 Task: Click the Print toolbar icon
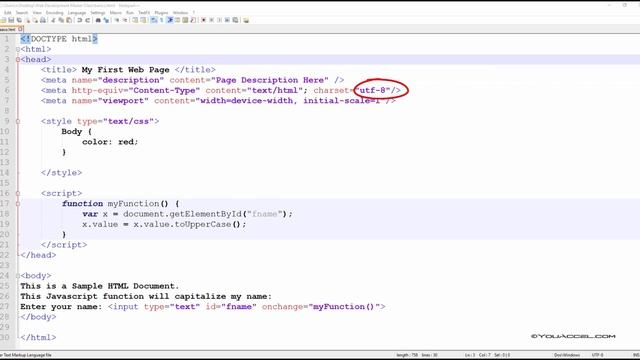click(x=43, y=20)
